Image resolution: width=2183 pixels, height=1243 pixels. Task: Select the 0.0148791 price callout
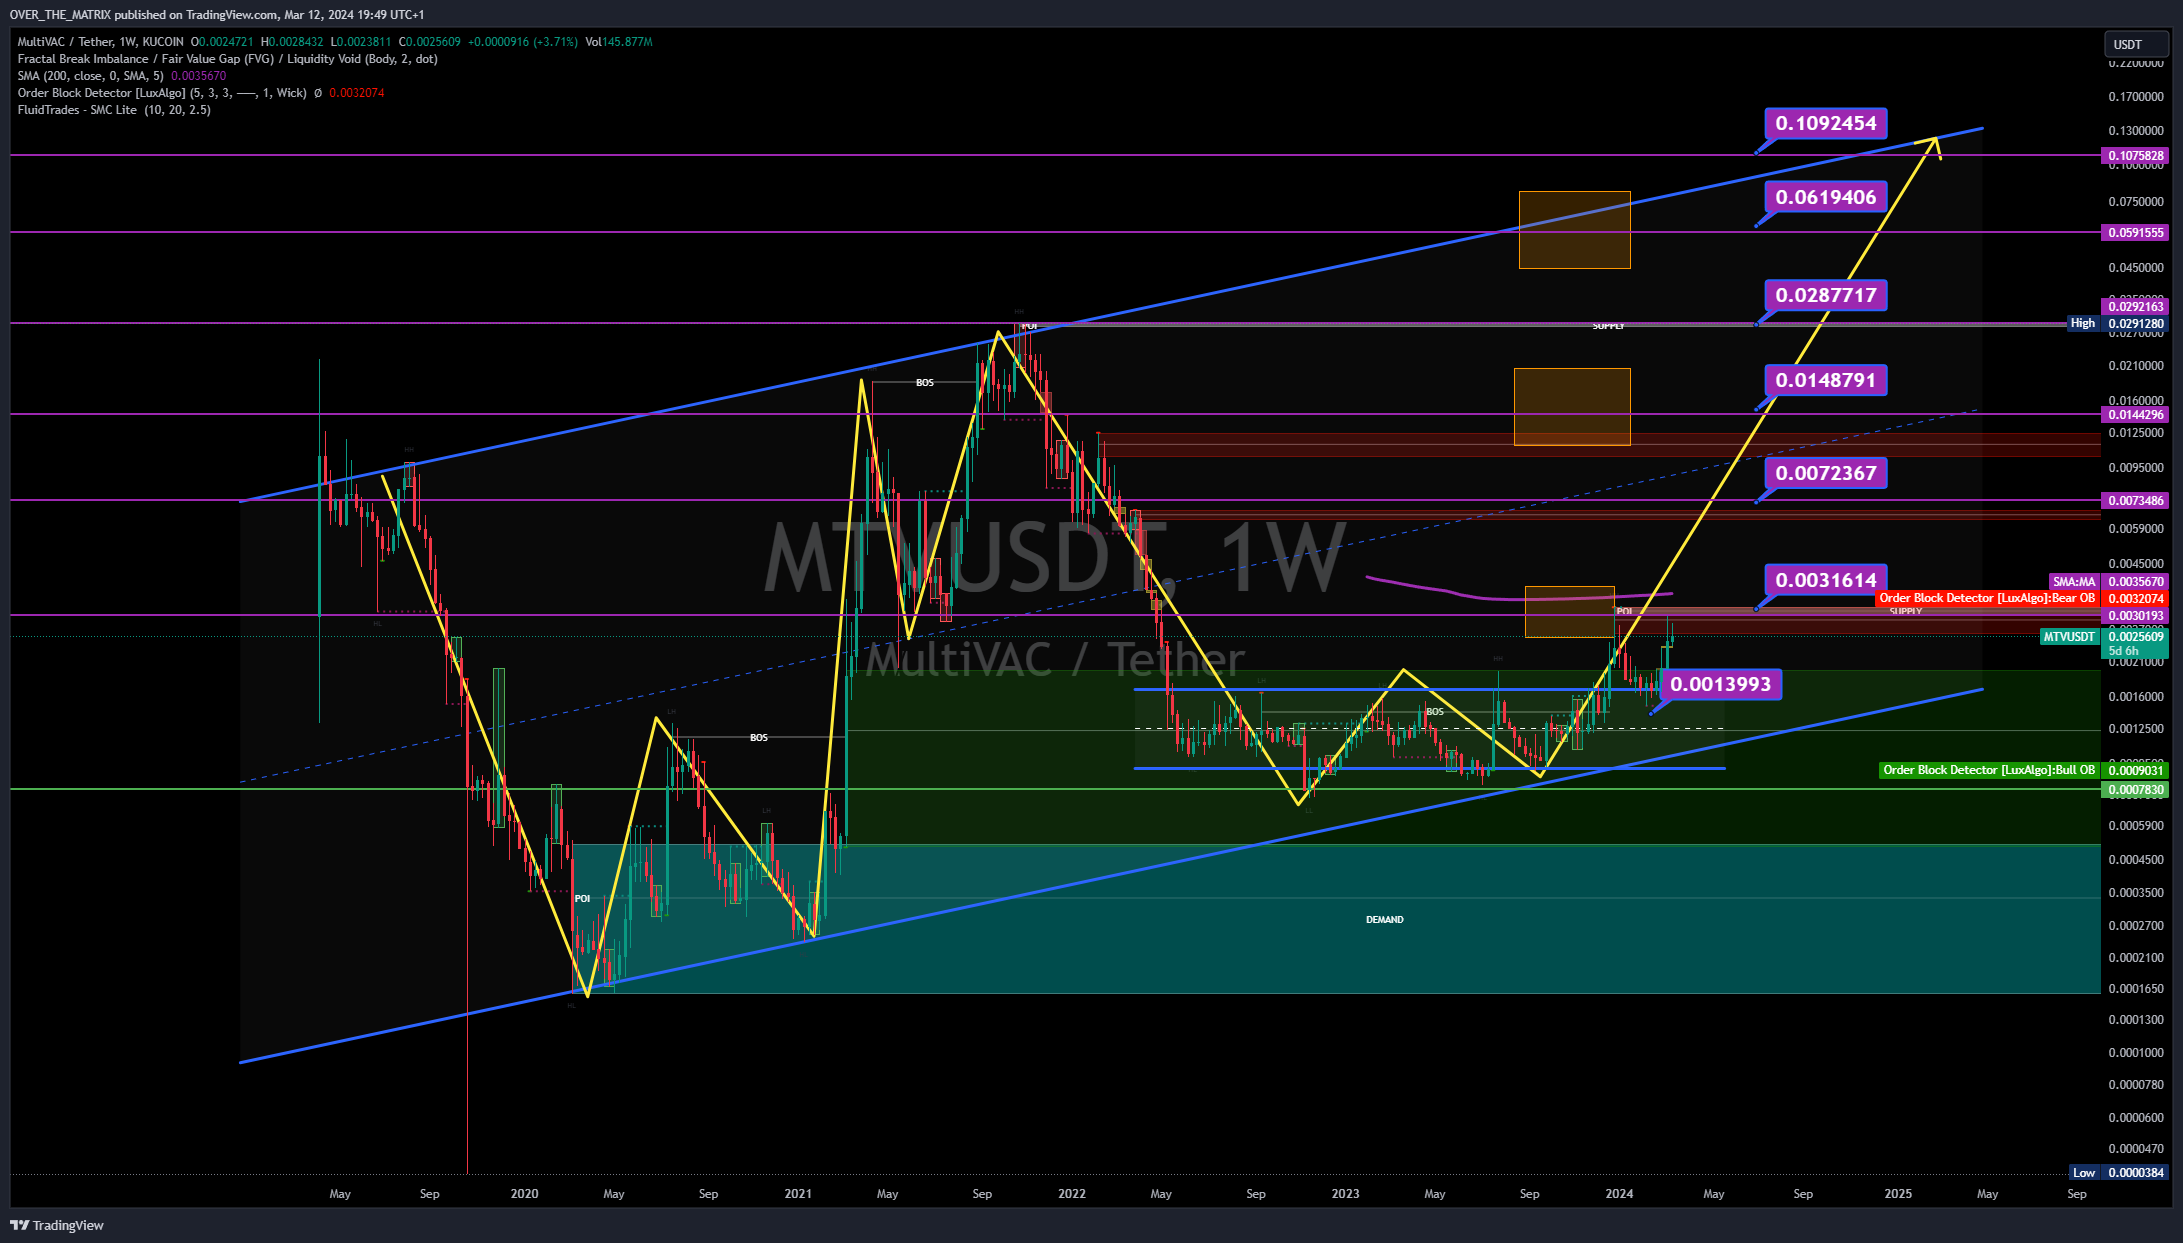(1826, 380)
